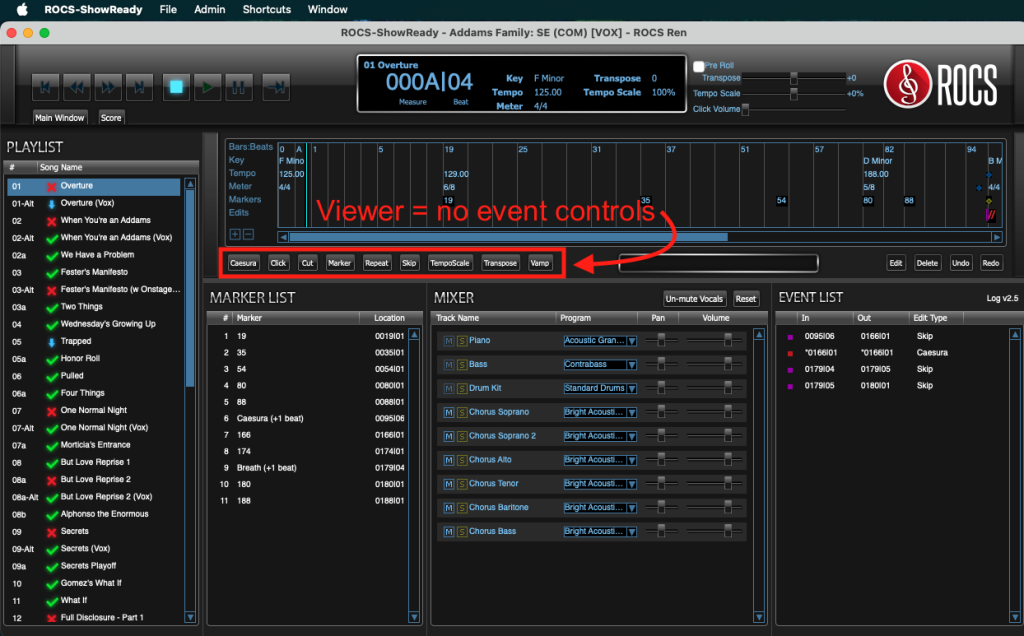The height and width of the screenshot is (636, 1024).
Task: Toggle mute on Chorus Baritone
Action: tap(449, 508)
